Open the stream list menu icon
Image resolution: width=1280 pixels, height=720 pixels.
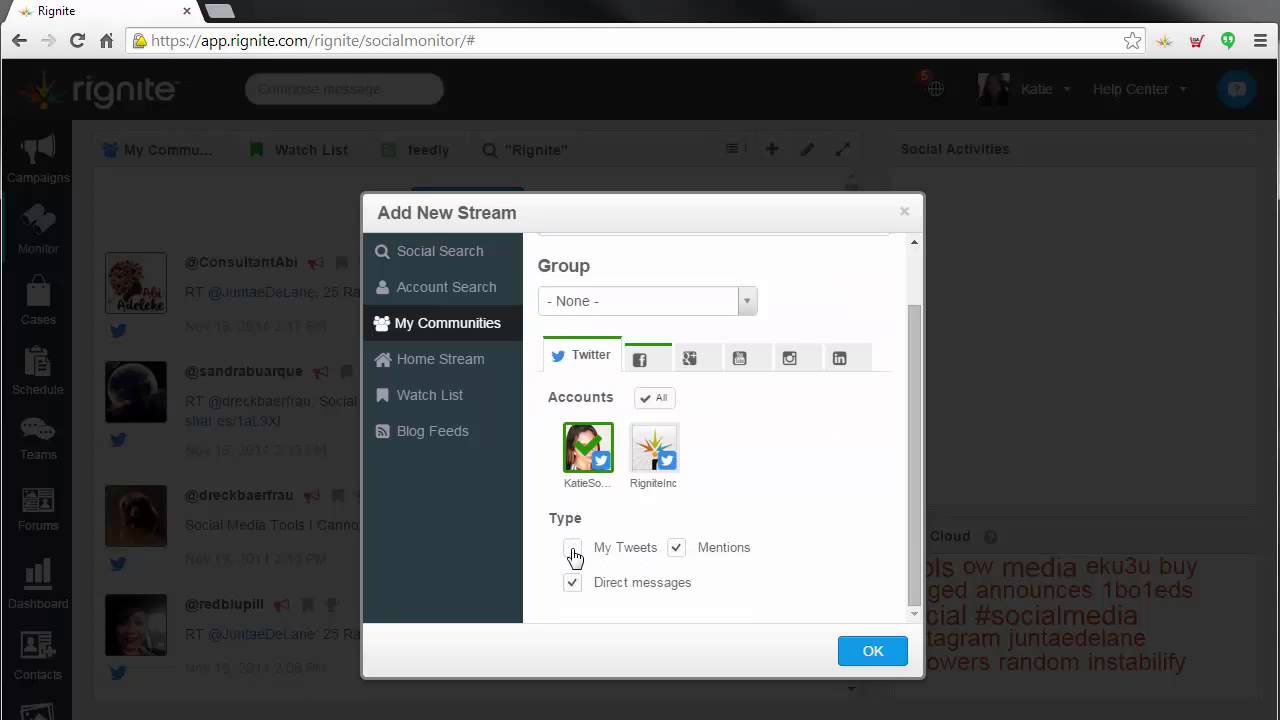[736, 149]
